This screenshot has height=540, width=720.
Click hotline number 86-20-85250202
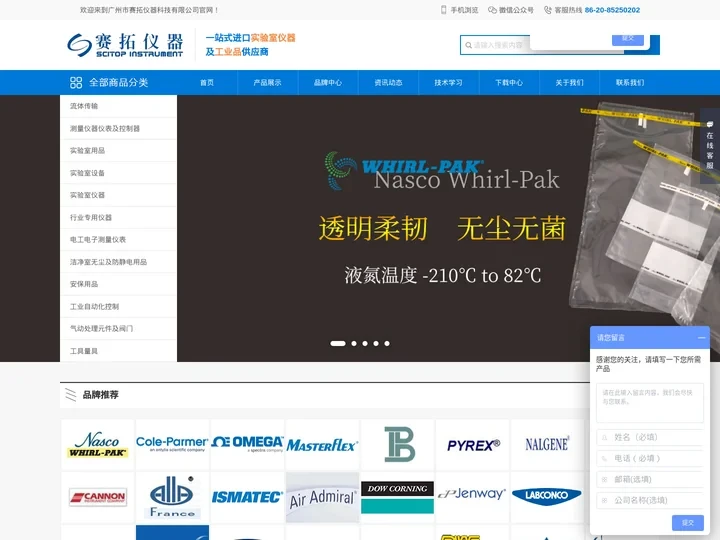coord(612,10)
